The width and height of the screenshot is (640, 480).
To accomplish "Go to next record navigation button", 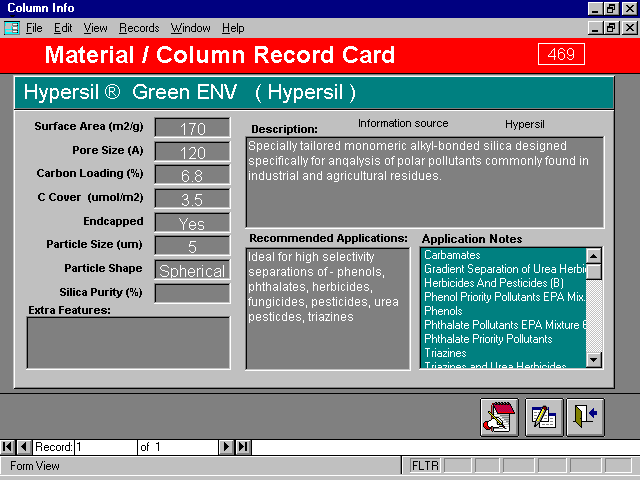I will pyautogui.click(x=226, y=447).
